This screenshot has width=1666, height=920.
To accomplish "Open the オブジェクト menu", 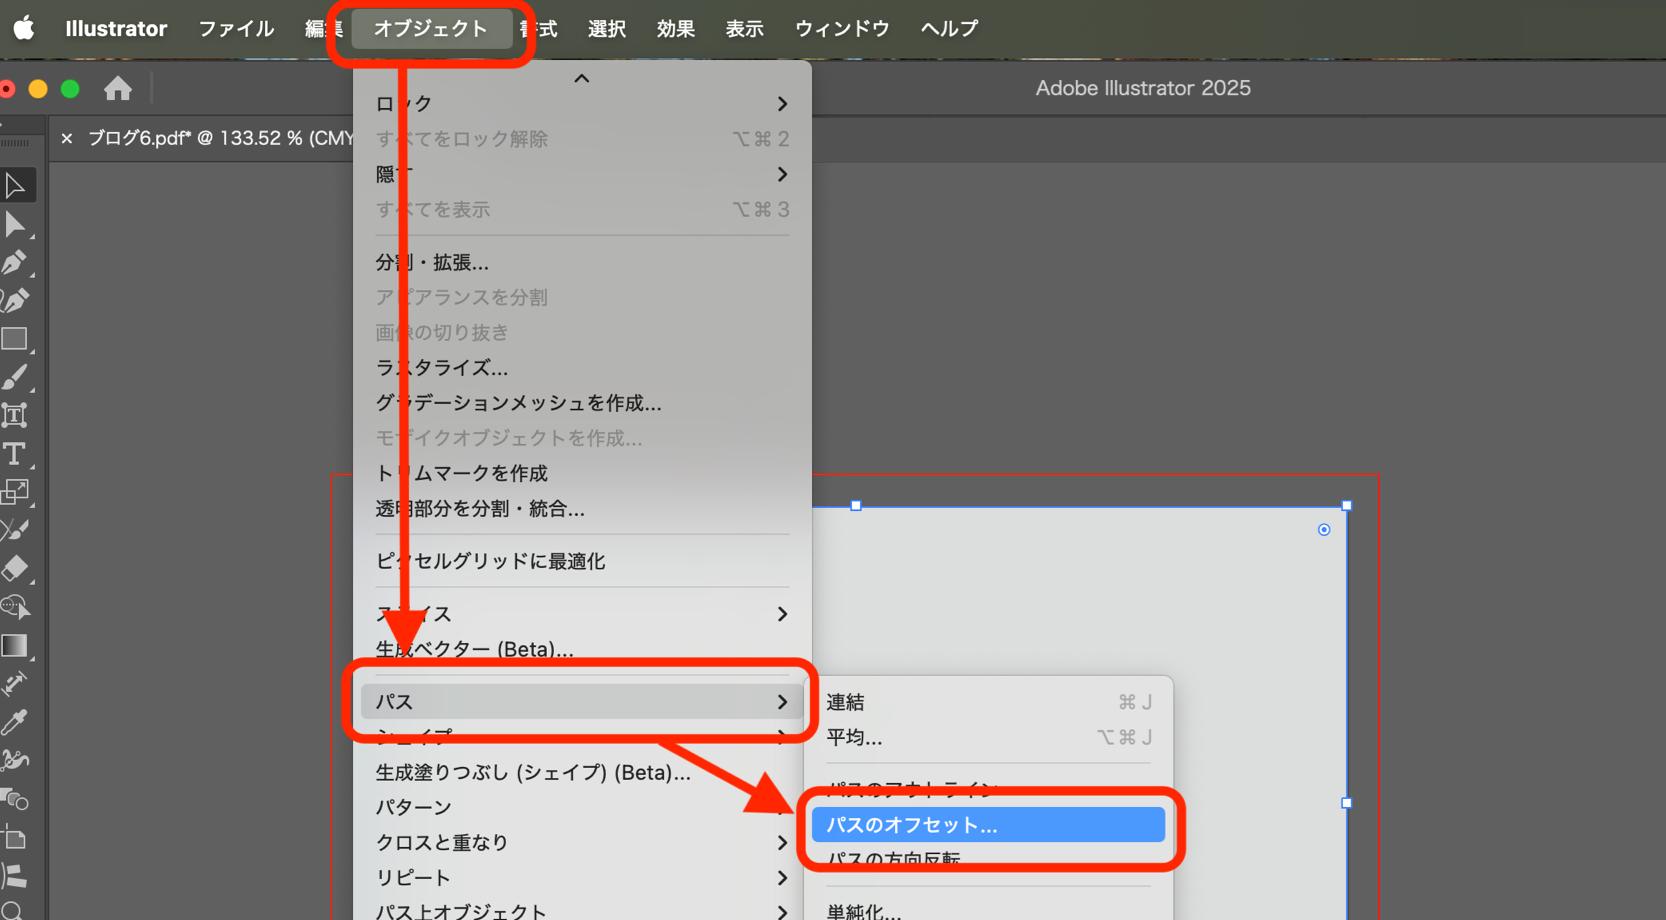I will pyautogui.click(x=431, y=28).
